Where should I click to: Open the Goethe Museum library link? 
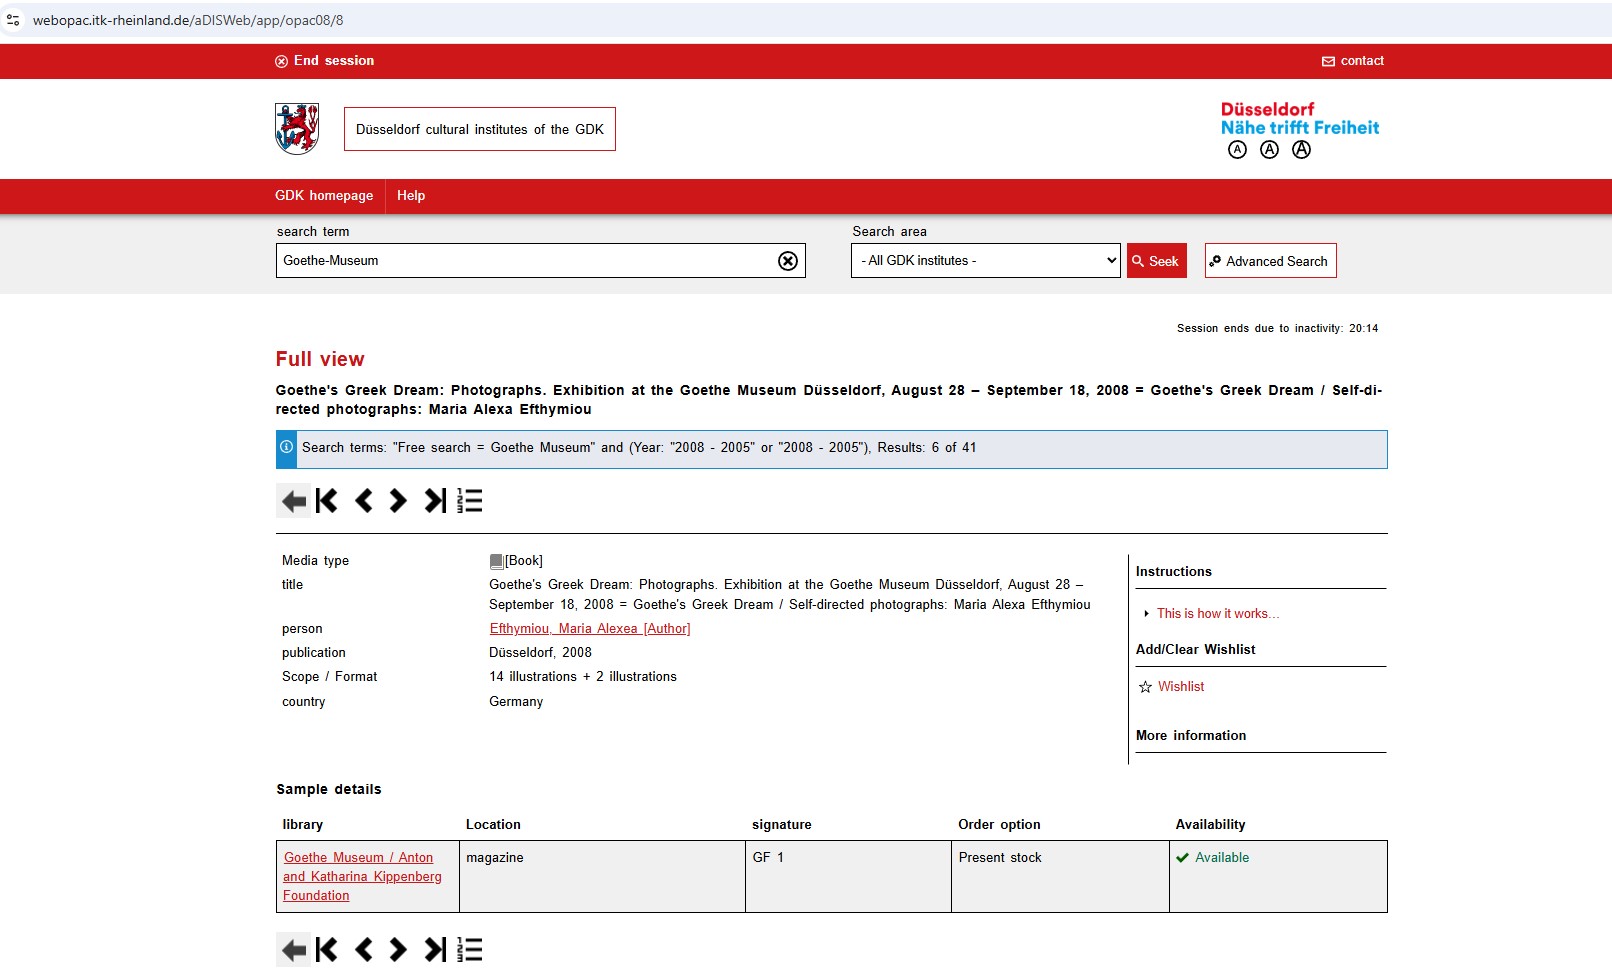click(x=362, y=877)
